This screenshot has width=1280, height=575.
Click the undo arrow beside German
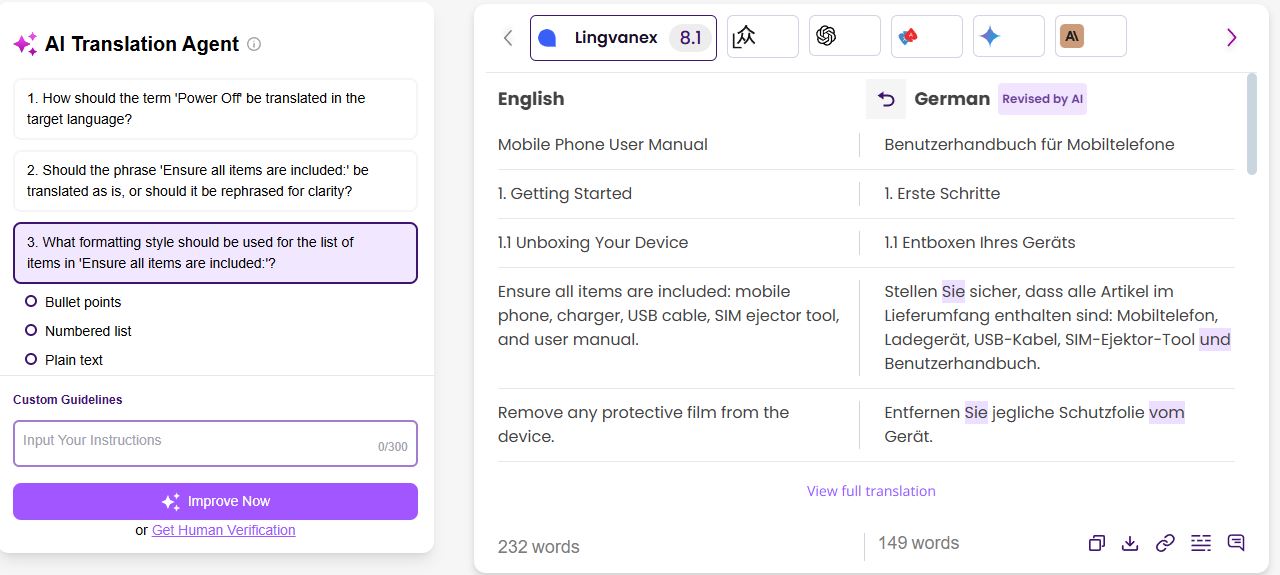(886, 99)
